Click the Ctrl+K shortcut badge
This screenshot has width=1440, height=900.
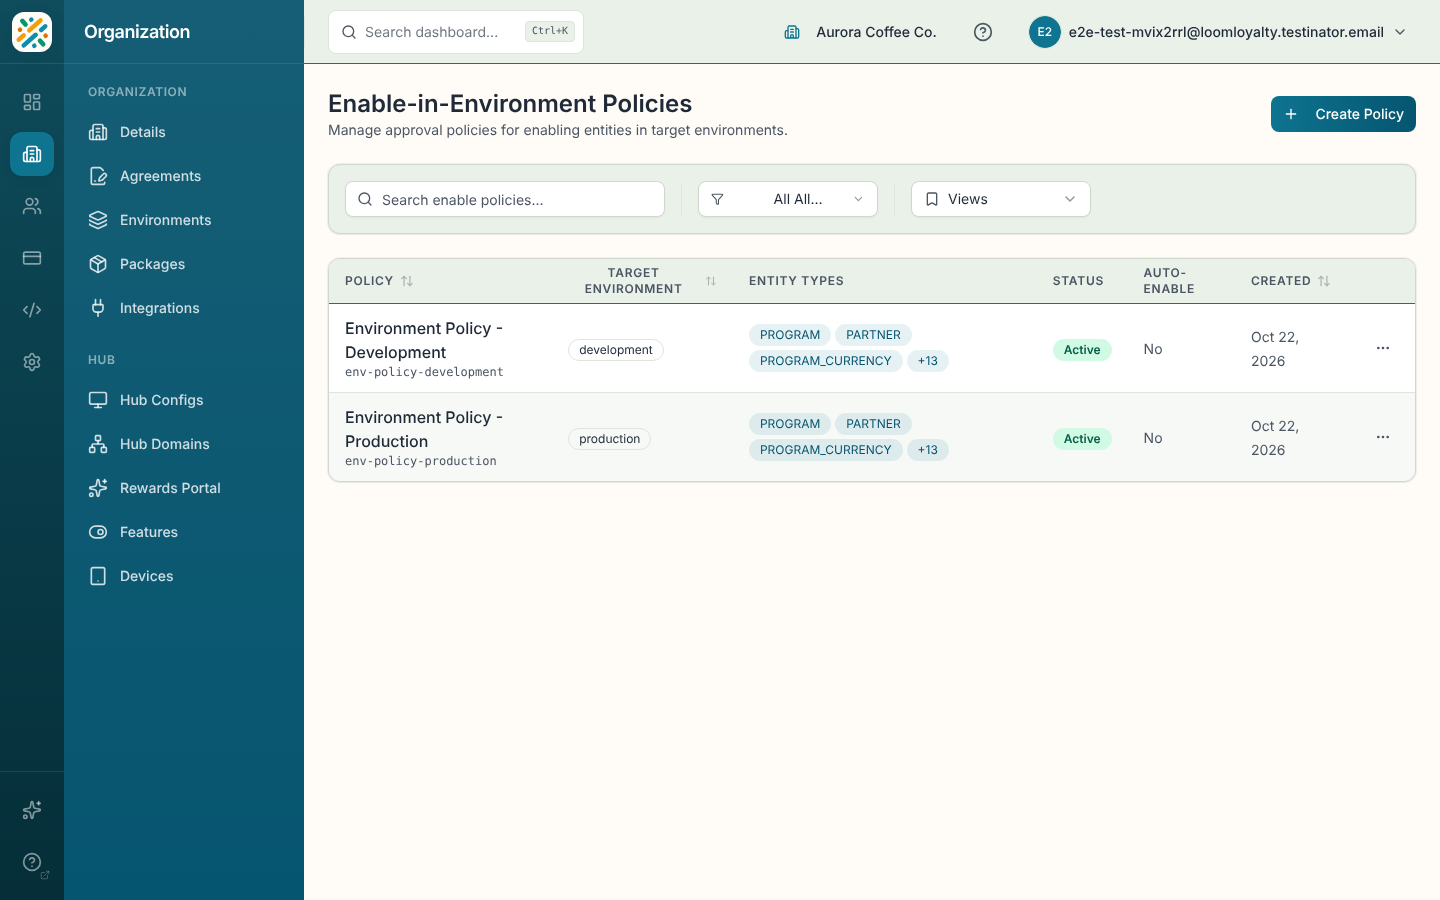tap(550, 31)
